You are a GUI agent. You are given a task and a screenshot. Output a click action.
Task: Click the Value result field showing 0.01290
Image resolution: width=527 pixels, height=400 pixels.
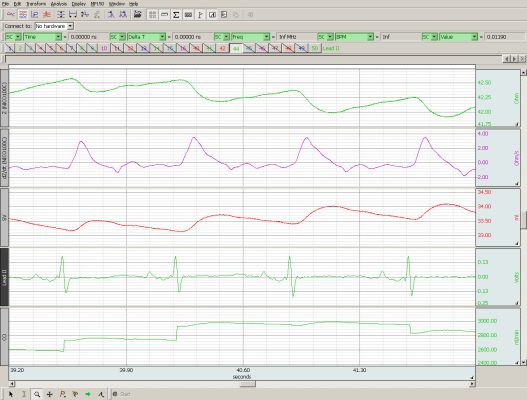(505, 37)
